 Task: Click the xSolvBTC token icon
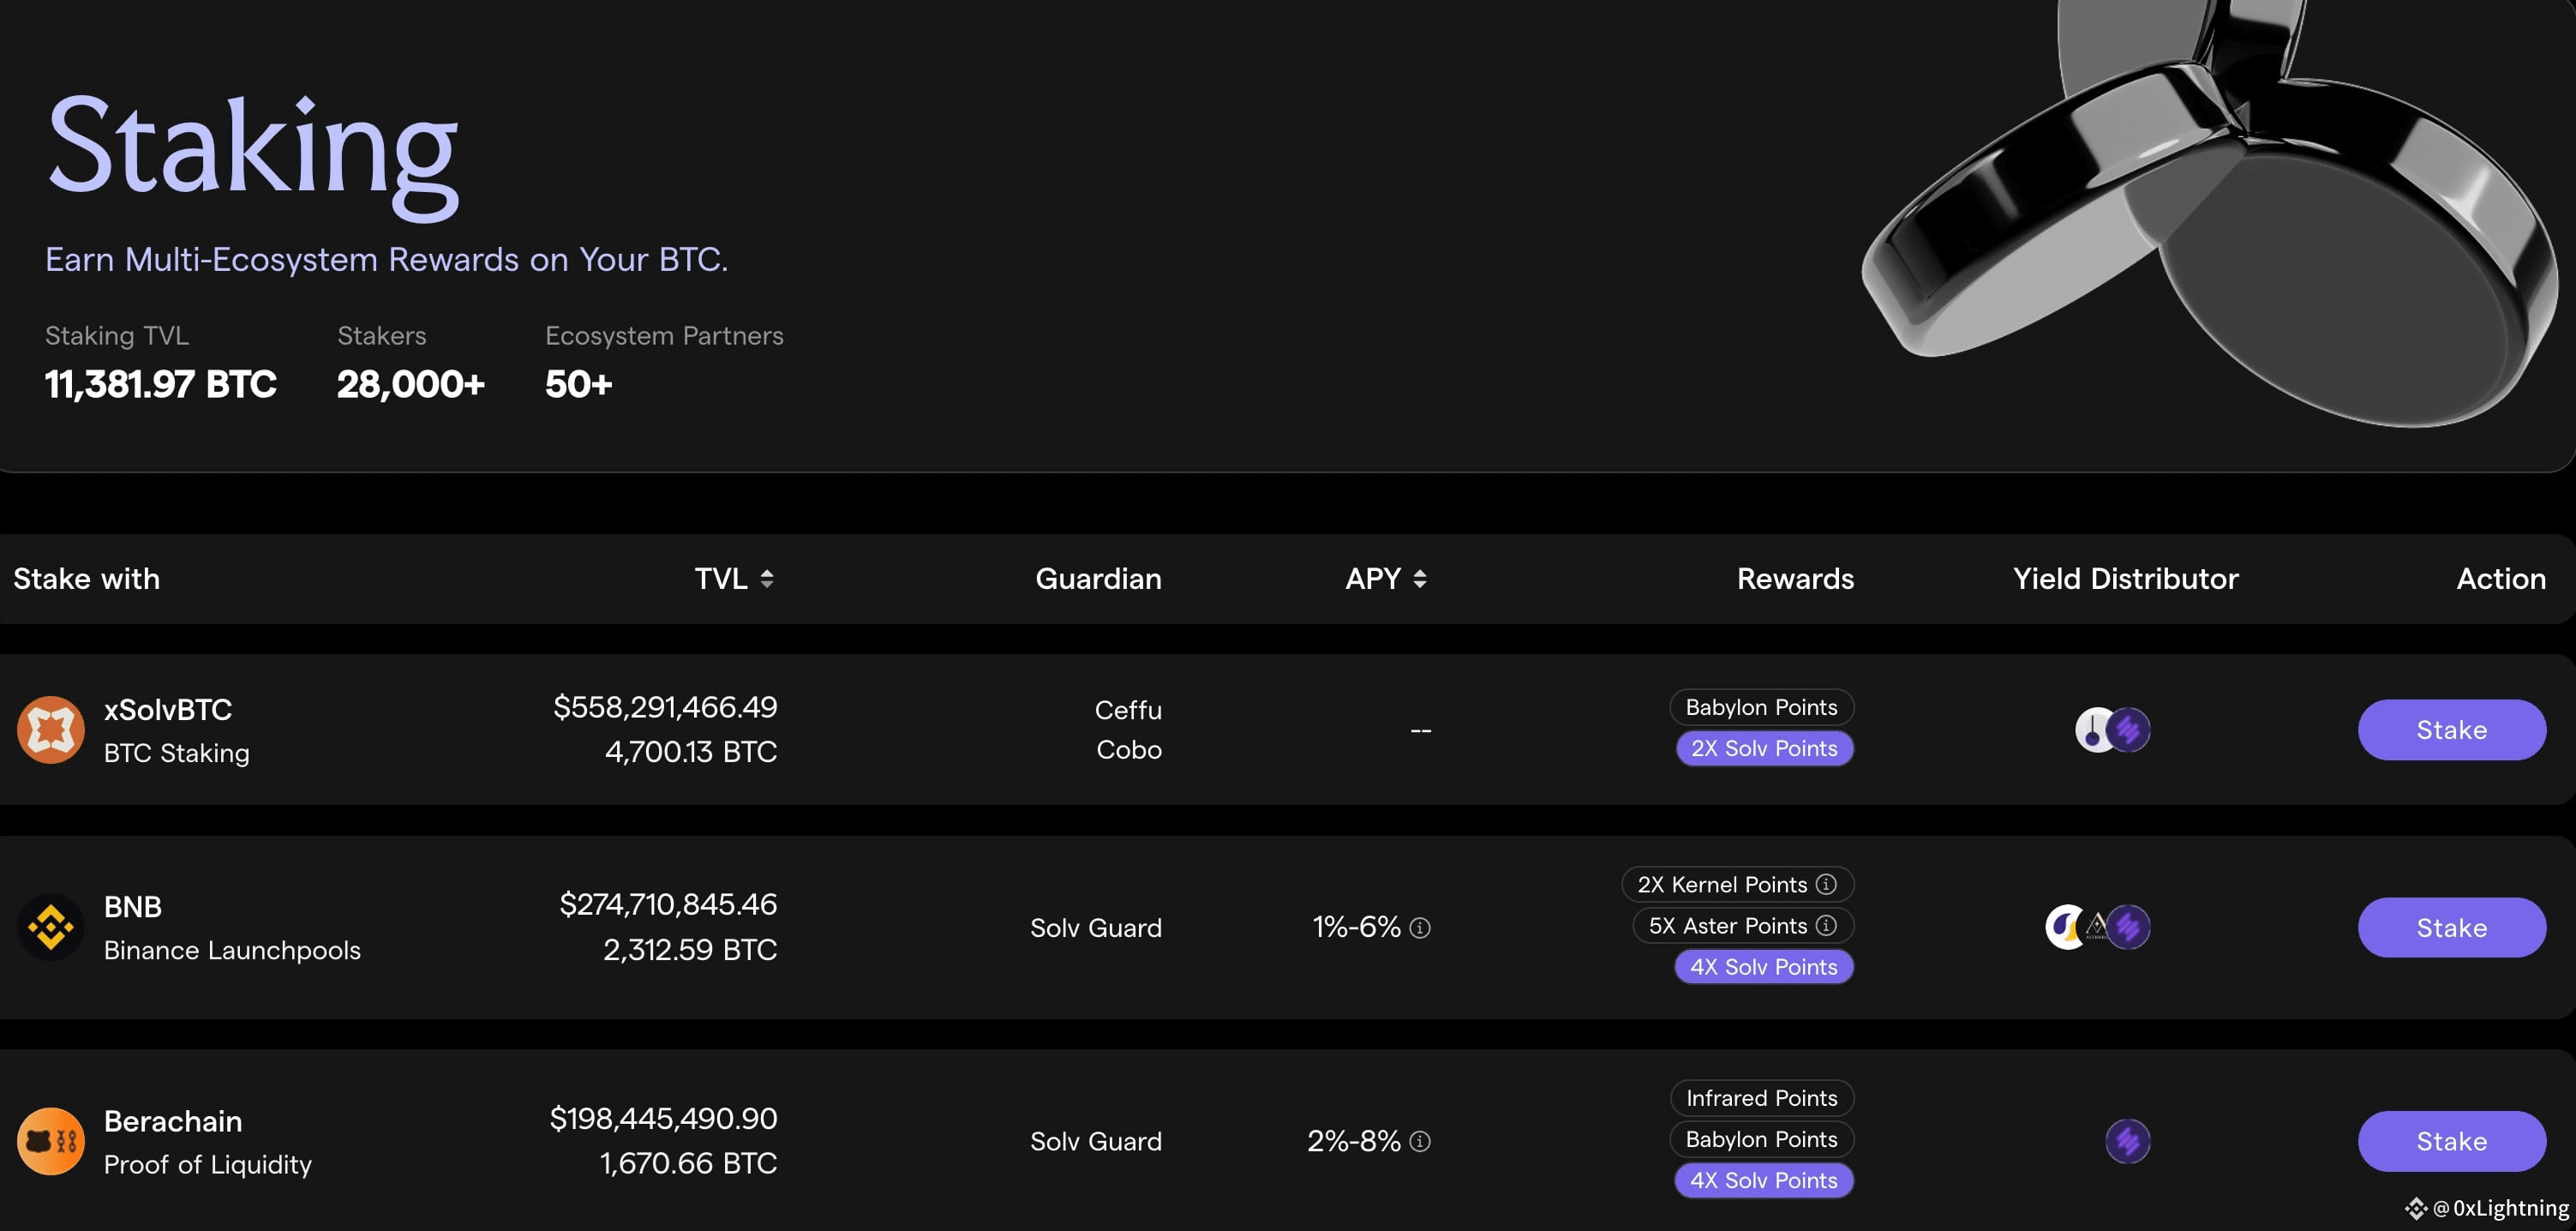point(50,730)
